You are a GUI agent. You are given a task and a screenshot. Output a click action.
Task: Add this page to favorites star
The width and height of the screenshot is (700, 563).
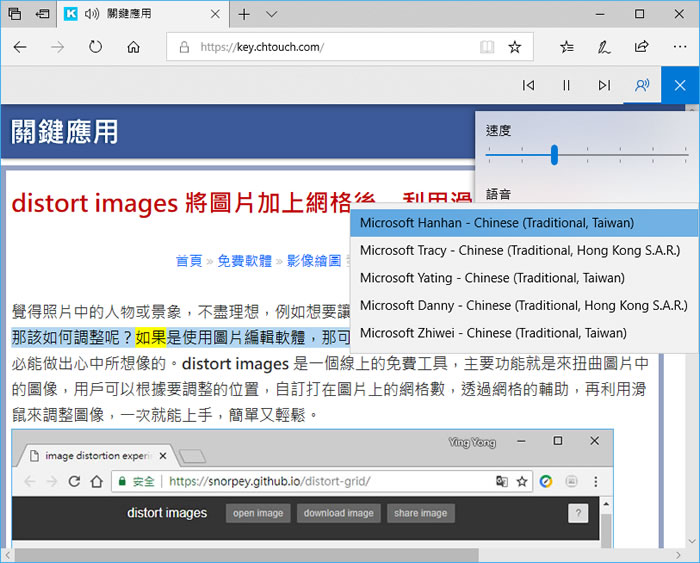[515, 47]
